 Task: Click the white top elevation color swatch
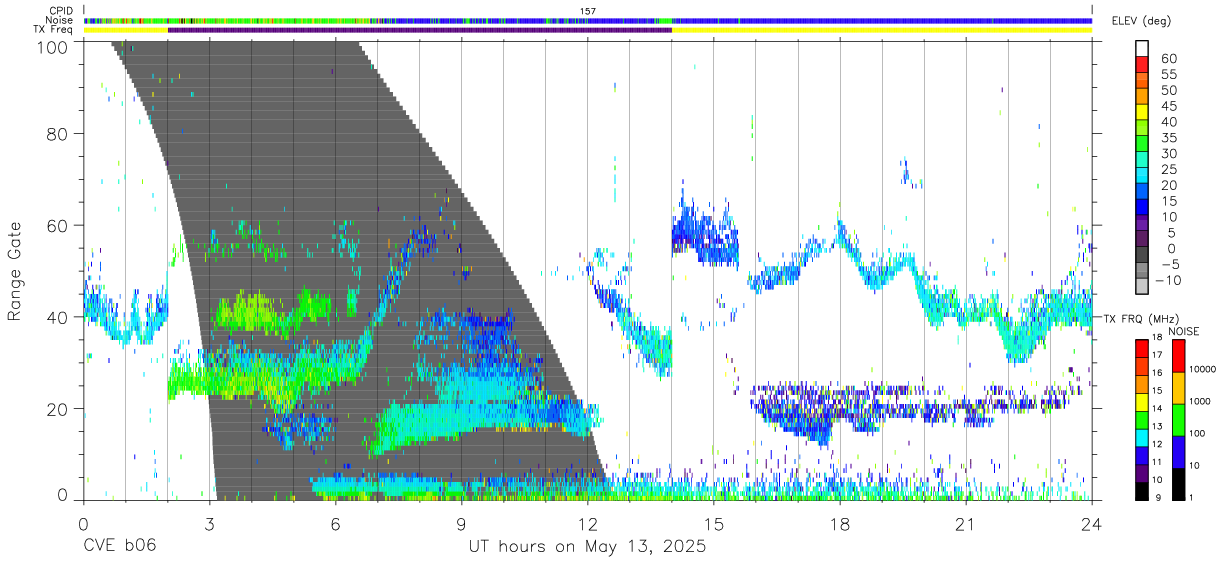pos(1142,50)
